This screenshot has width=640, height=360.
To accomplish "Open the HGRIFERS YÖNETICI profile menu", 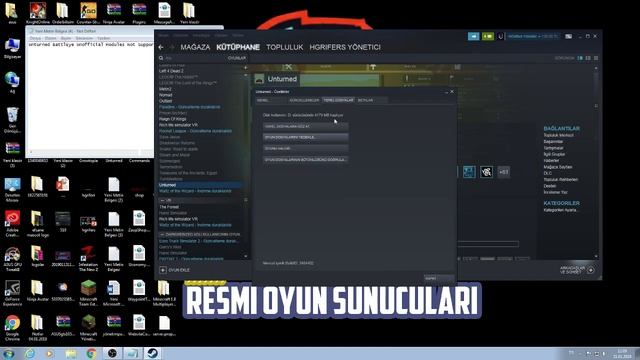I will click(x=345, y=47).
